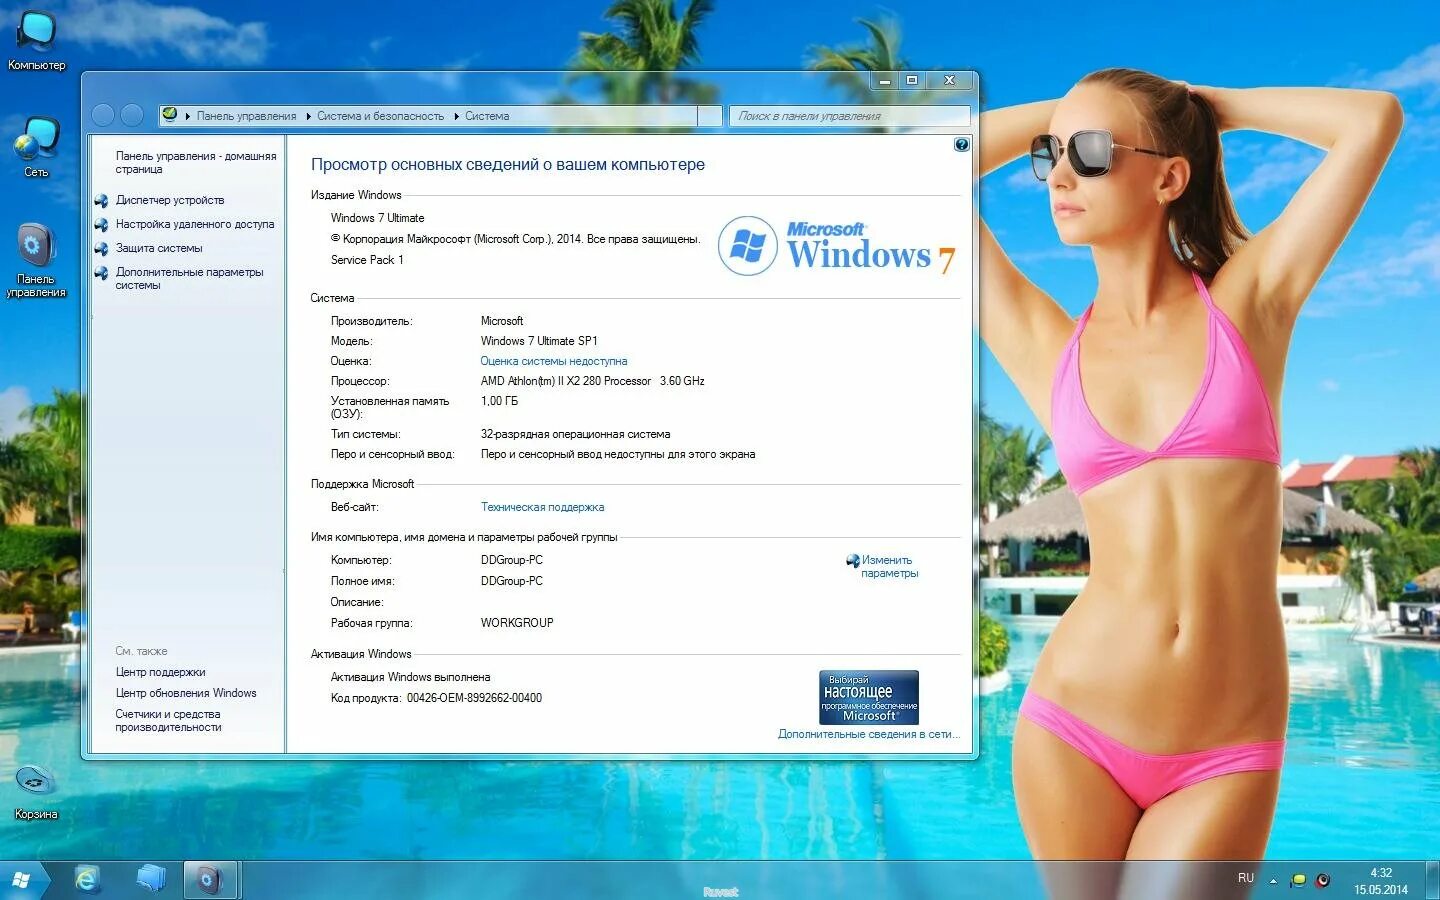Open Диспетчер устройств link
1440x900 pixels.
coord(169,200)
